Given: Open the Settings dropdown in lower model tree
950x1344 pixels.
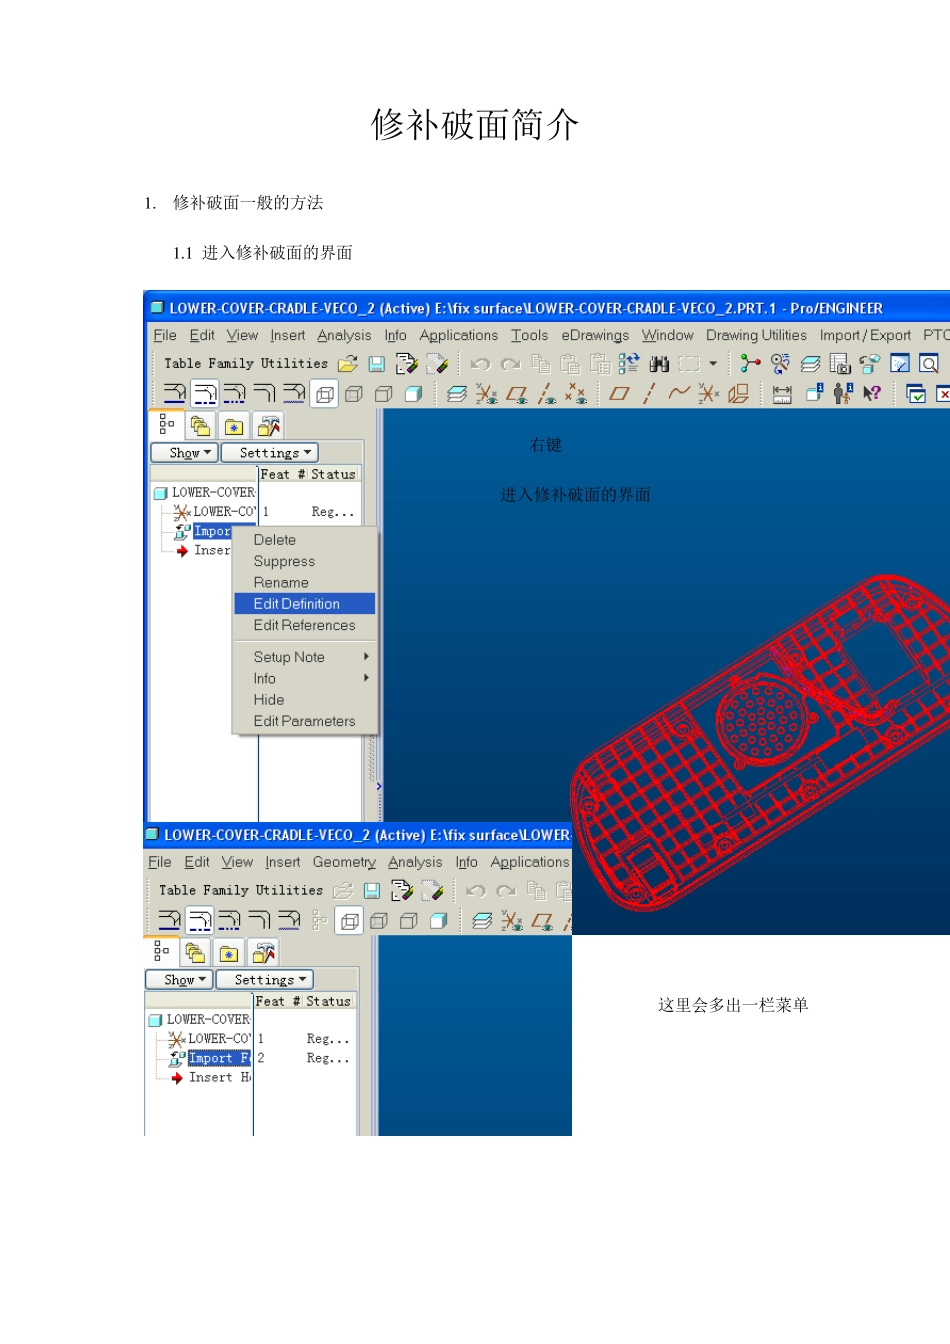Looking at the screenshot, I should click(265, 980).
